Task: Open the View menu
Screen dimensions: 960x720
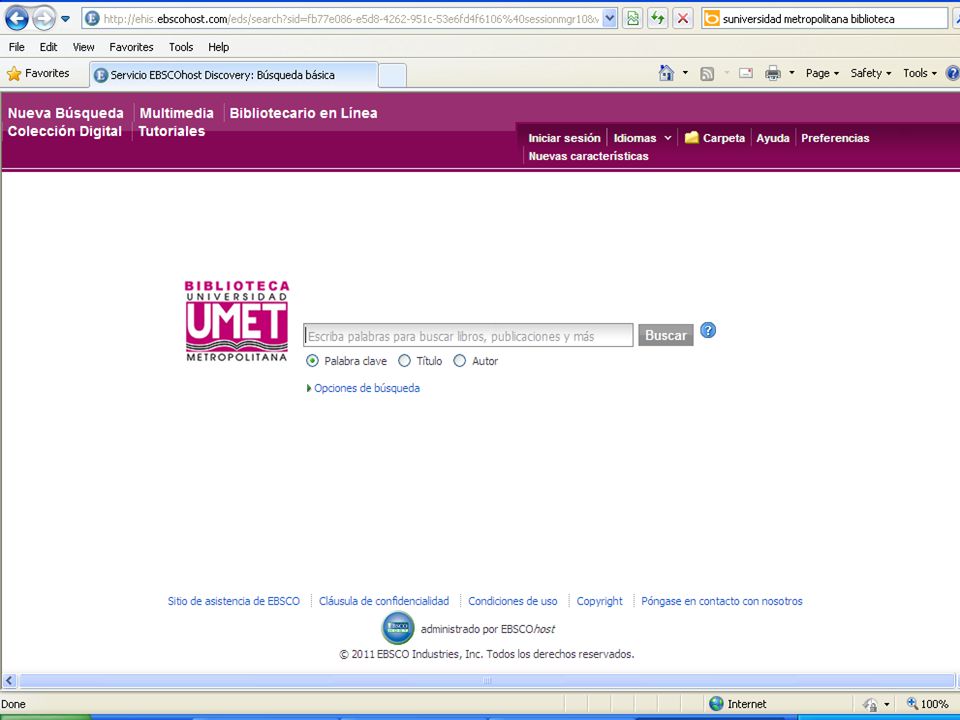Action: pos(83,47)
